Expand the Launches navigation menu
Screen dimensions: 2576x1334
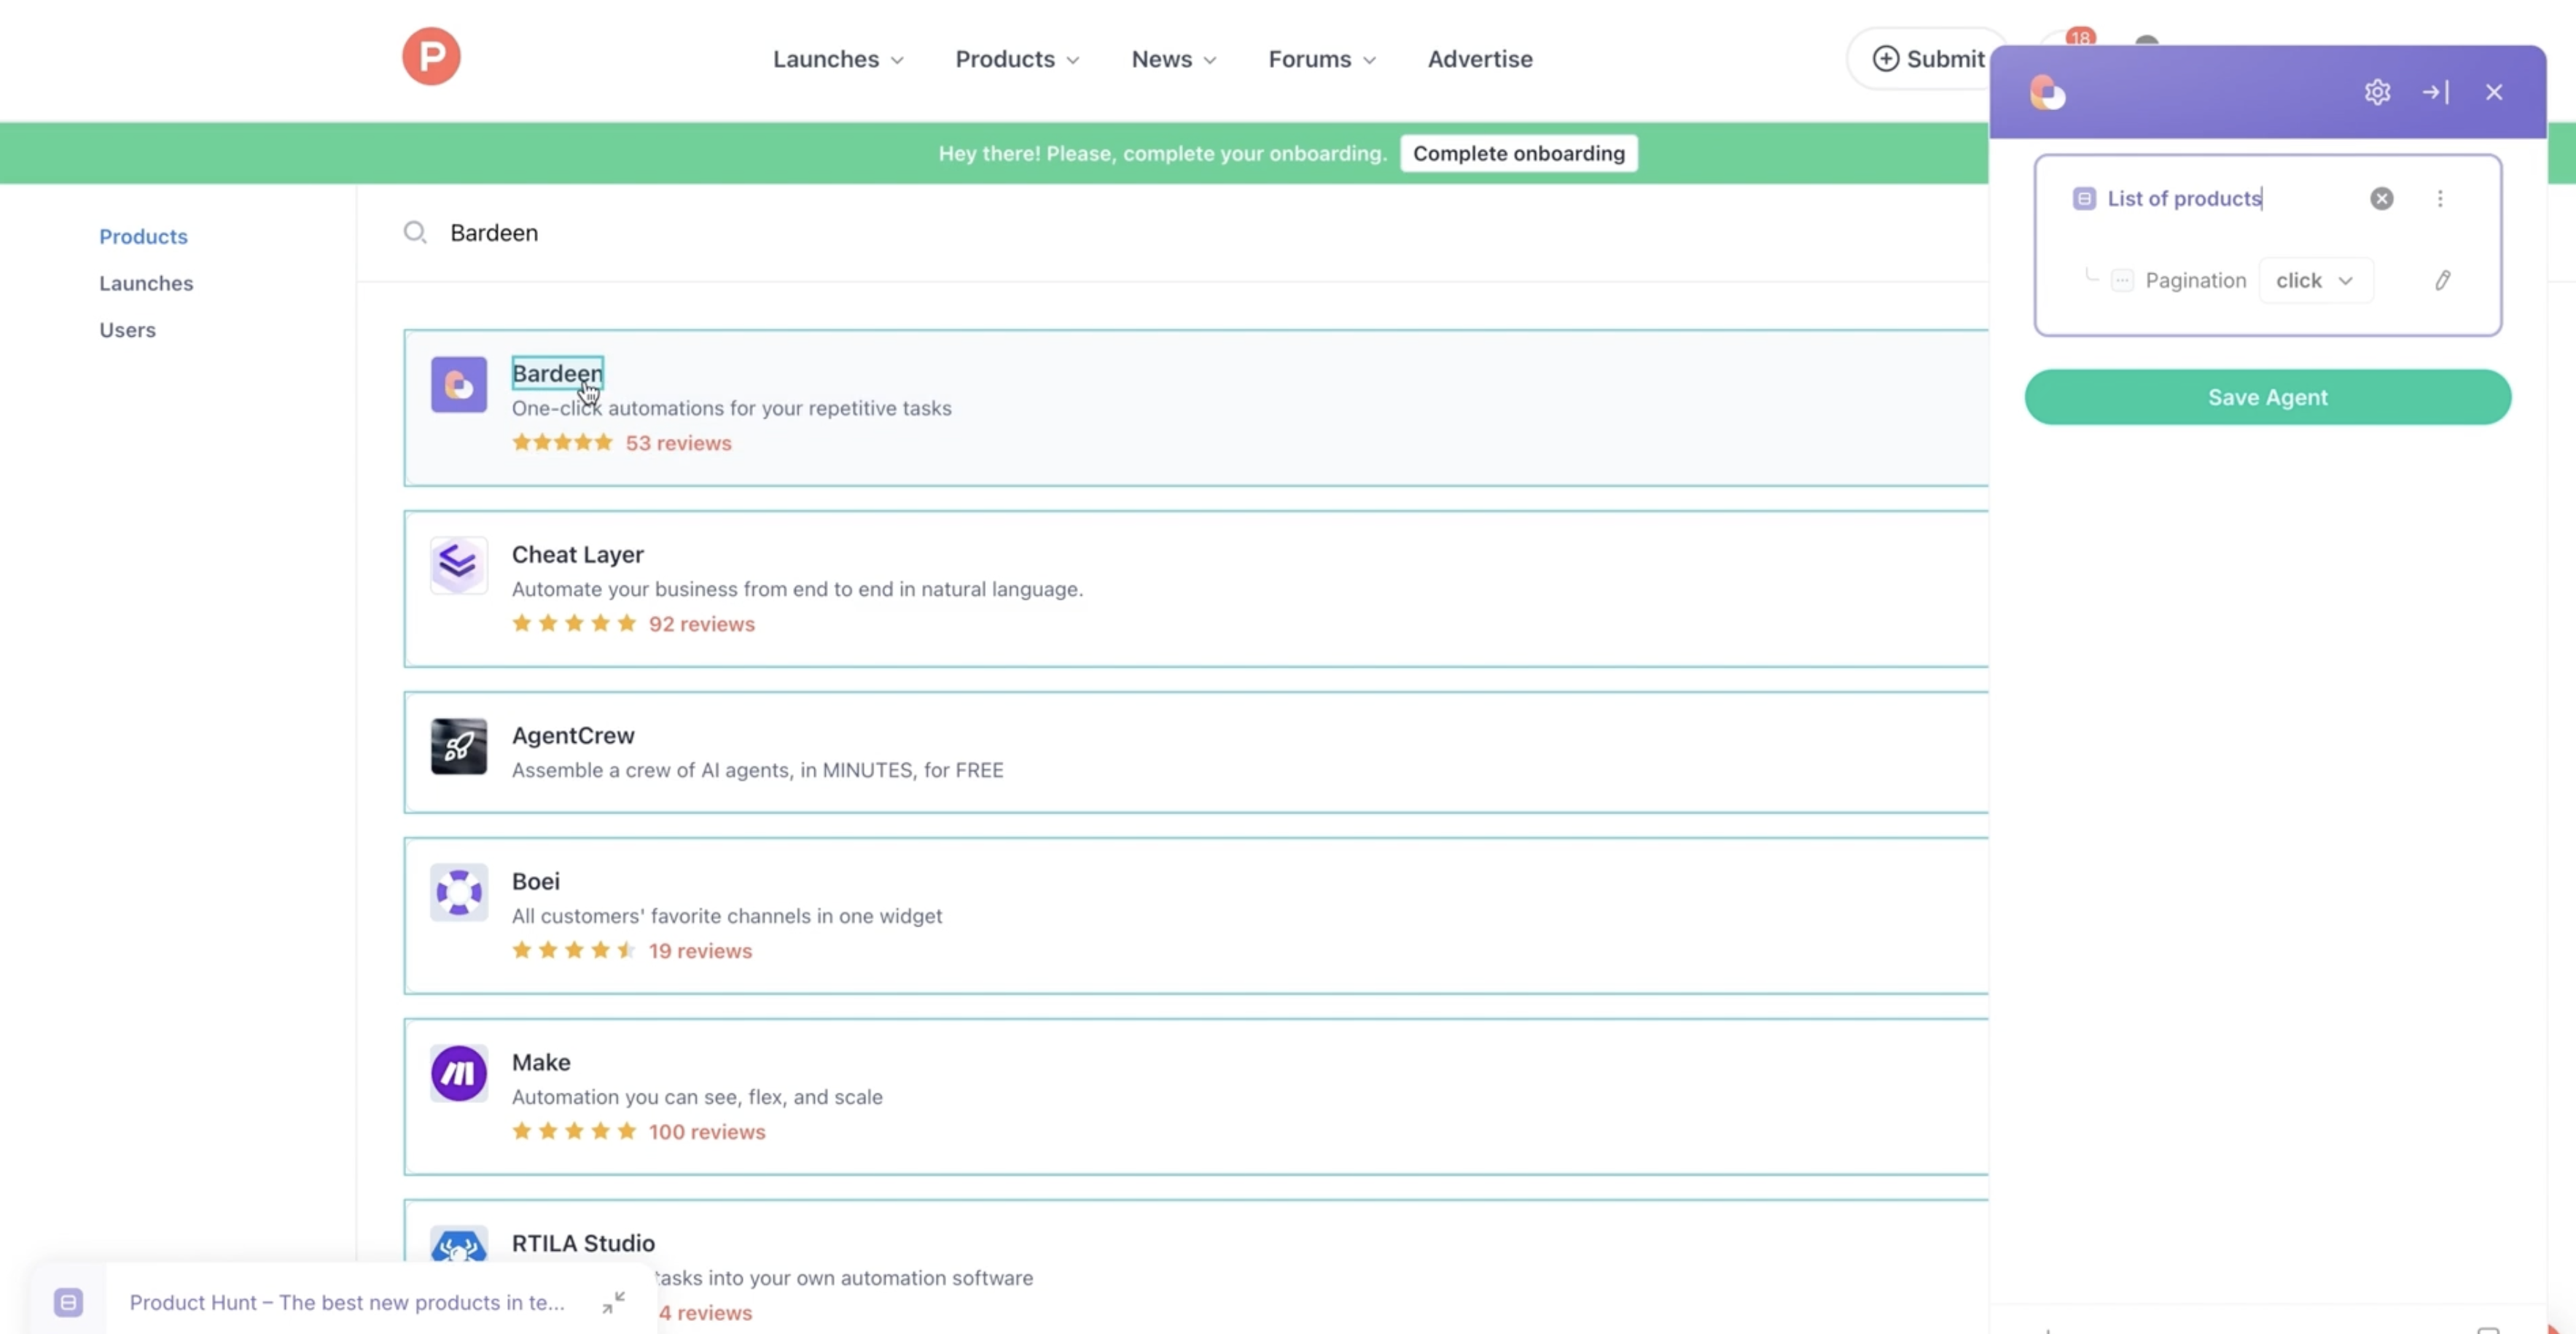pos(838,59)
